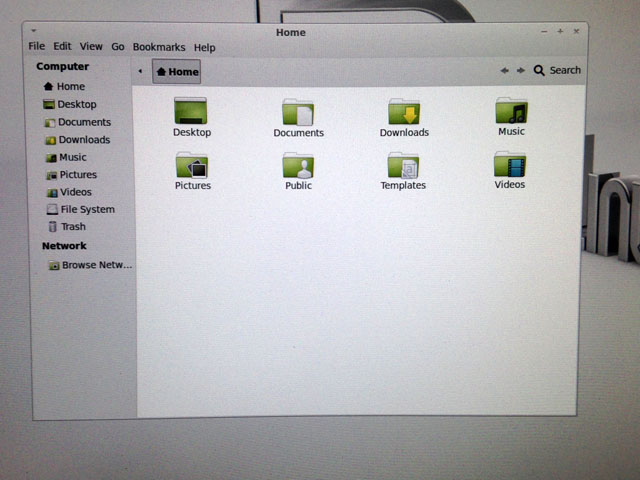This screenshot has height=480, width=640.
Task: Open the Bookmarks menu
Action: [159, 47]
